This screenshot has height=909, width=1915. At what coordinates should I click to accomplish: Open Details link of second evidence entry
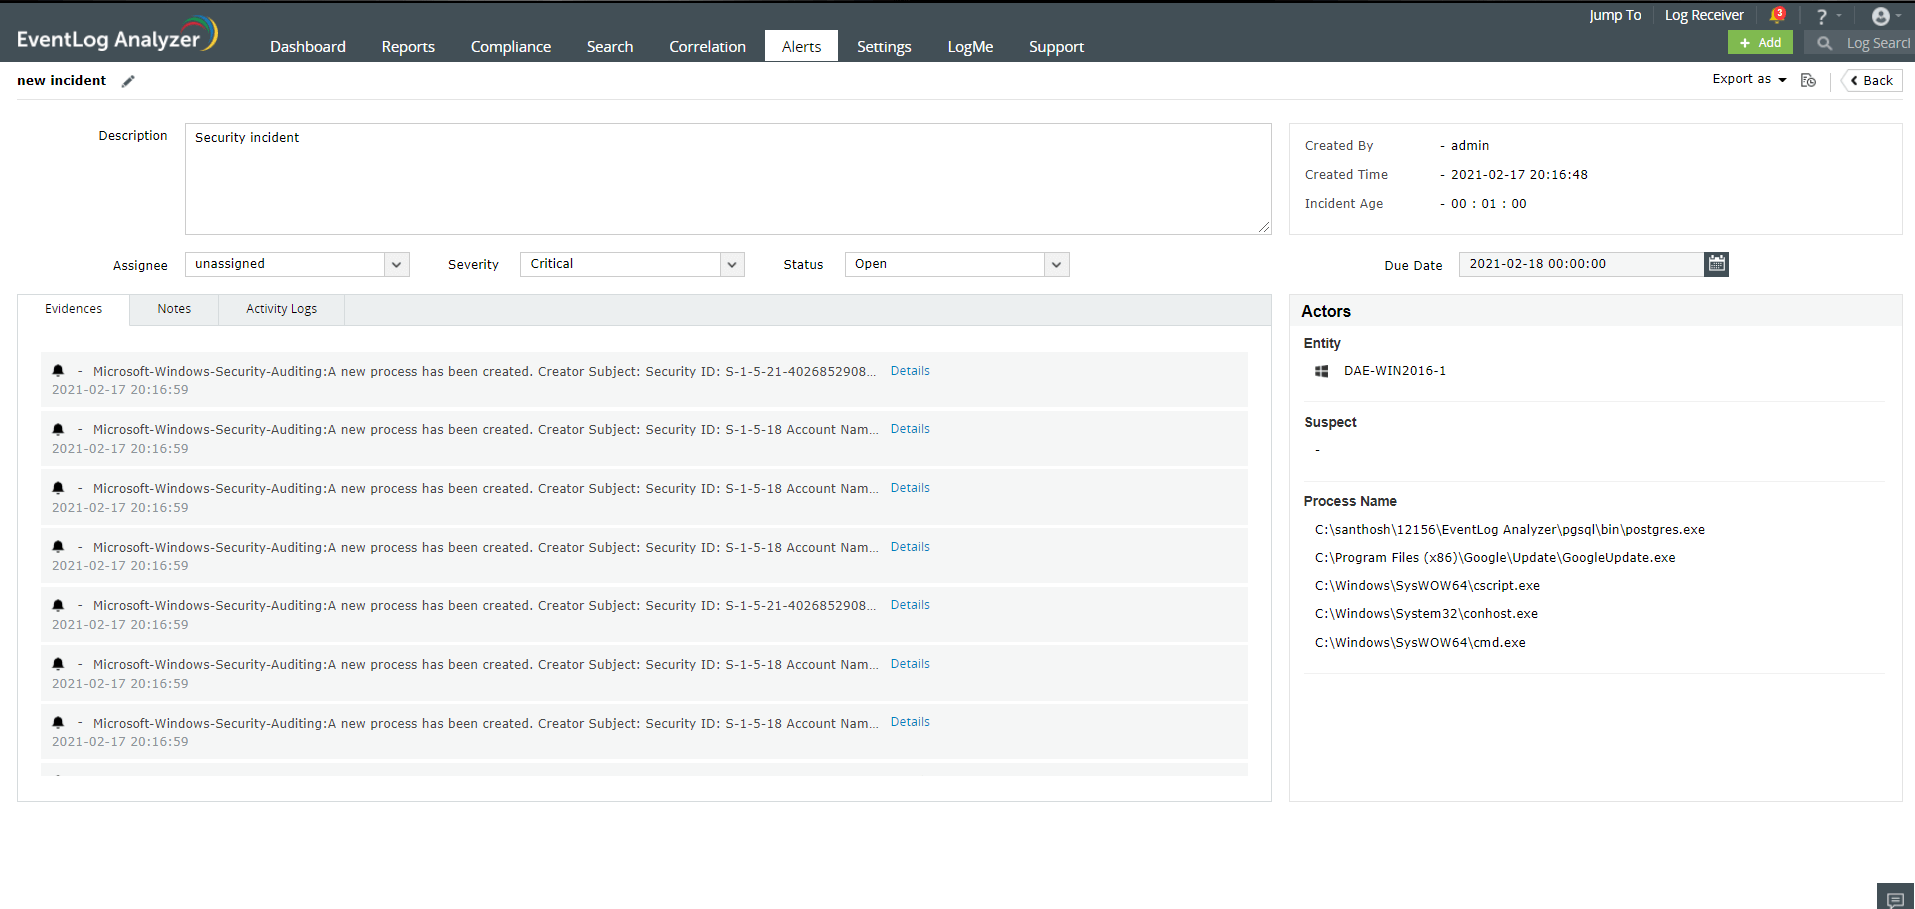(910, 429)
